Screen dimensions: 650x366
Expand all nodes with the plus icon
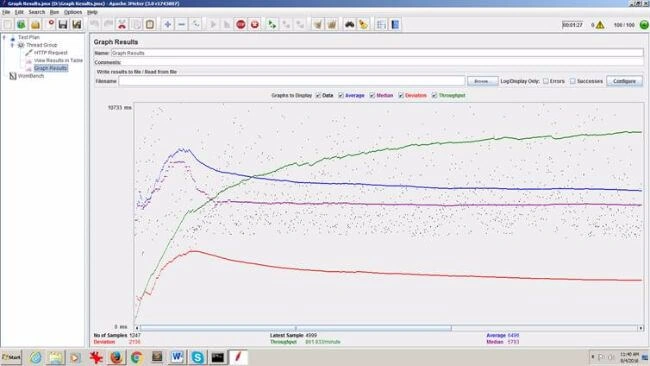167,24
